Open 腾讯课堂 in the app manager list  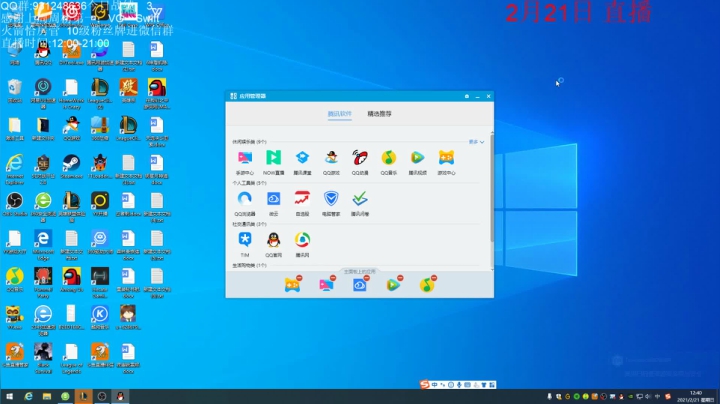(x=302, y=158)
